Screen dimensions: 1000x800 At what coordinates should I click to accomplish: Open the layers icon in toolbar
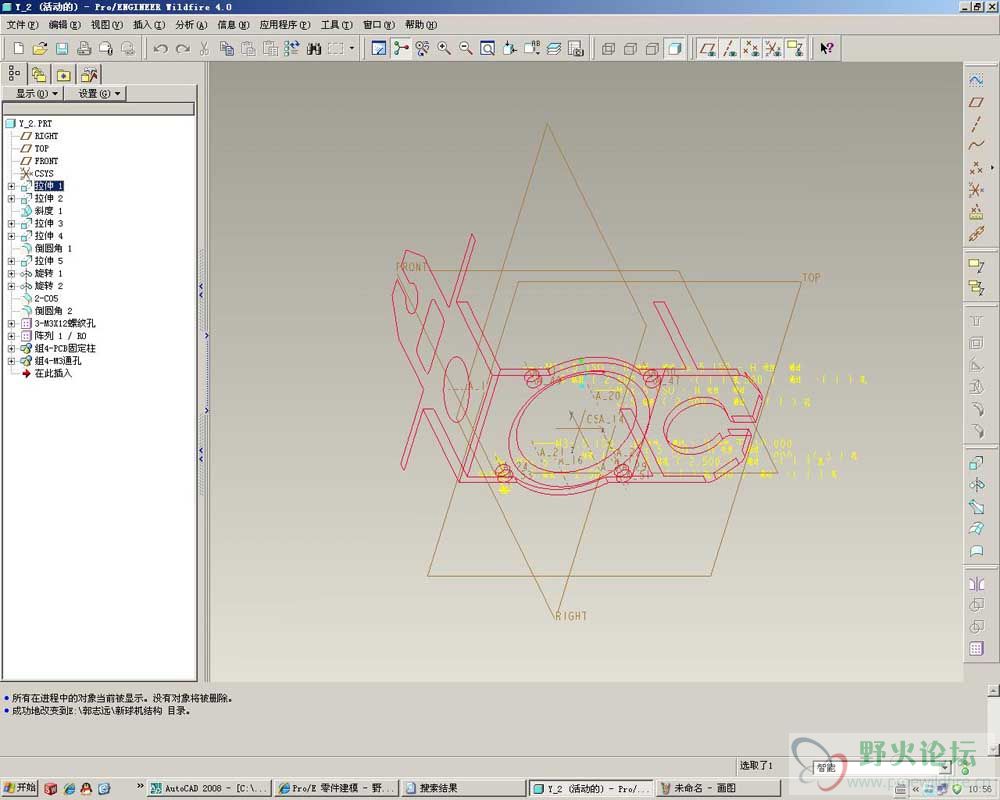tap(554, 48)
